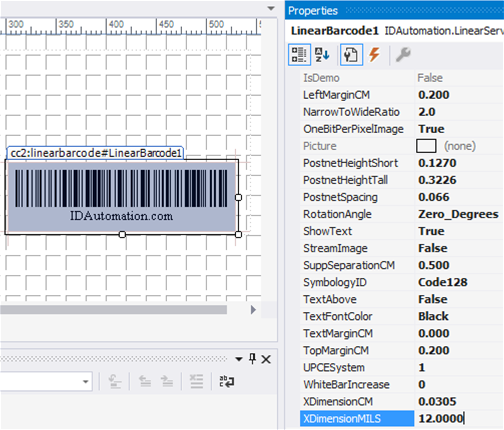The image size is (504, 430).
Task: Click the ShowText value True
Action: coord(431,231)
